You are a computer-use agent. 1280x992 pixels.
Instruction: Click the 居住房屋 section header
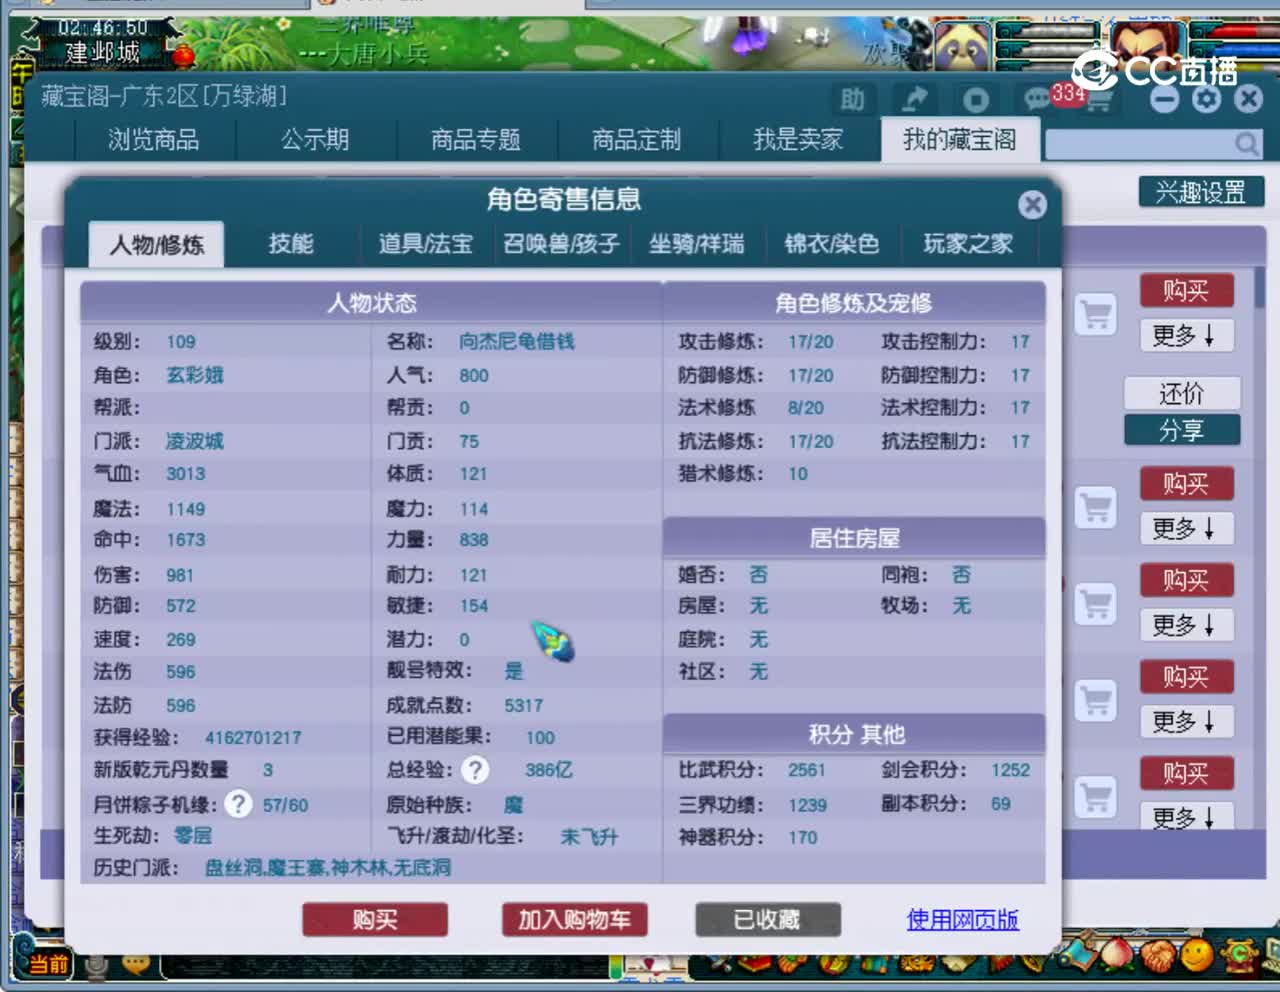coord(855,538)
